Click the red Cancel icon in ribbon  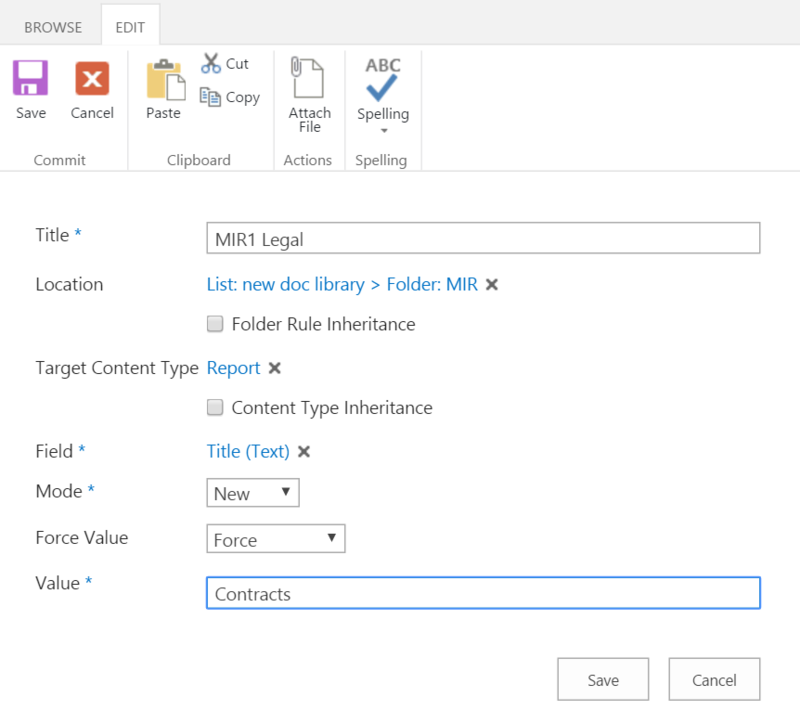pos(92,79)
